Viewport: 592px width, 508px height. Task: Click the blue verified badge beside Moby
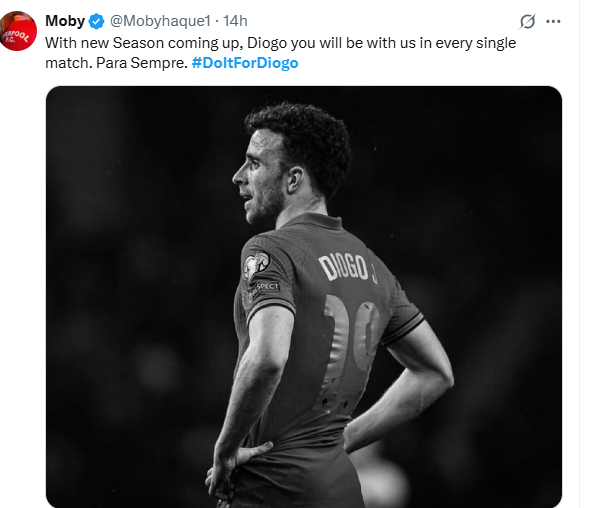pos(96,21)
